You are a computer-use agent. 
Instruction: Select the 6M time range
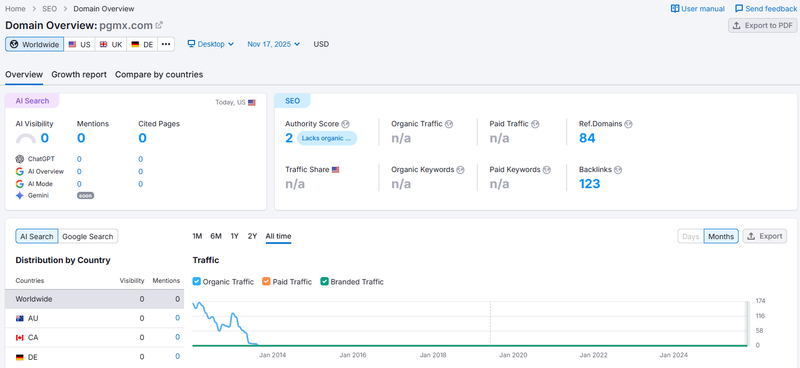[x=216, y=236]
